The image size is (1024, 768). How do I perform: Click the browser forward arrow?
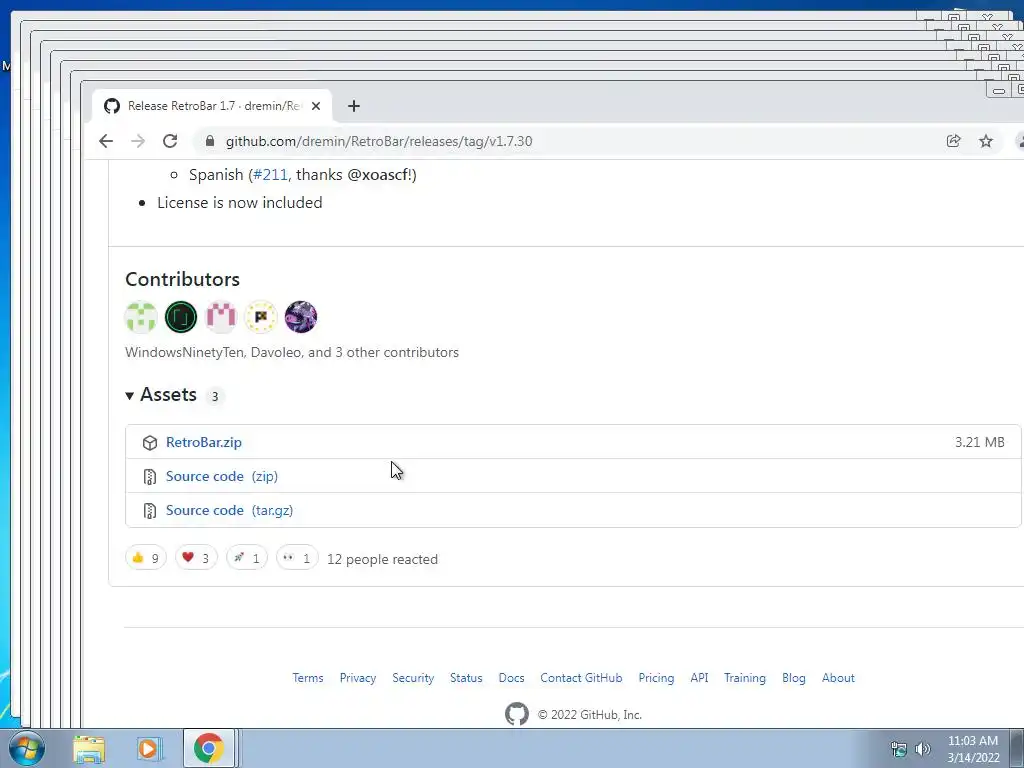tap(138, 141)
